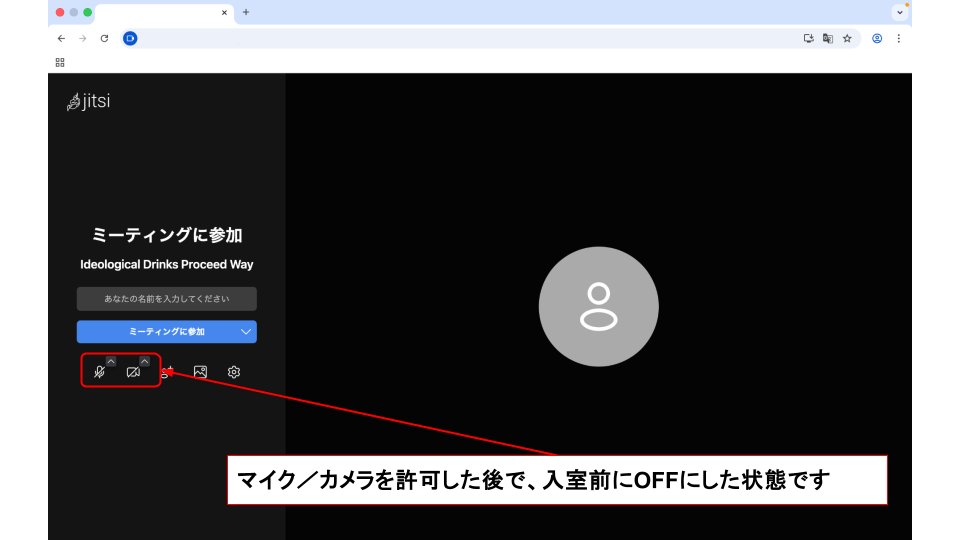The height and width of the screenshot is (540, 960).
Task: Unmute the microphone in the prejoin toolbar
Action: point(99,372)
